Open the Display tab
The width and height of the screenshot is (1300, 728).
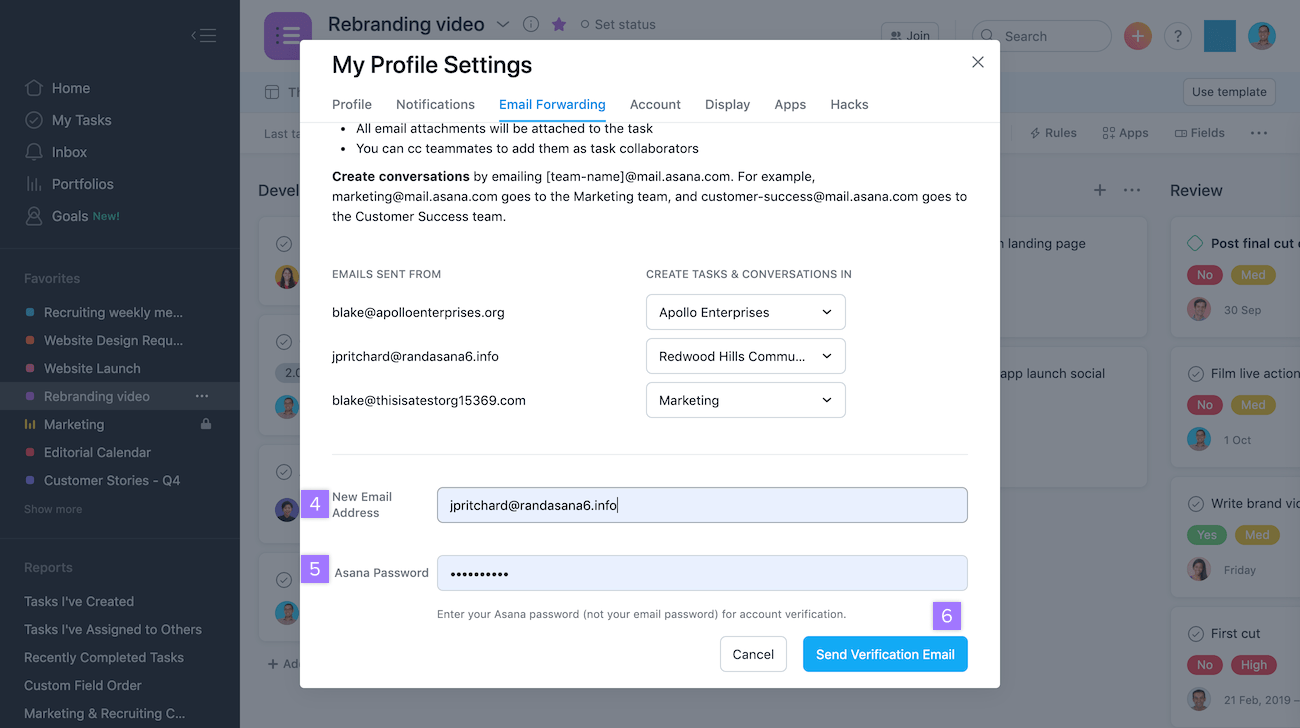pos(727,104)
